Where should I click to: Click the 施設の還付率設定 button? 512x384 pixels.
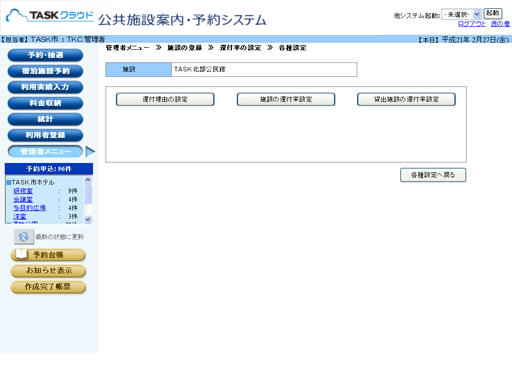click(286, 99)
